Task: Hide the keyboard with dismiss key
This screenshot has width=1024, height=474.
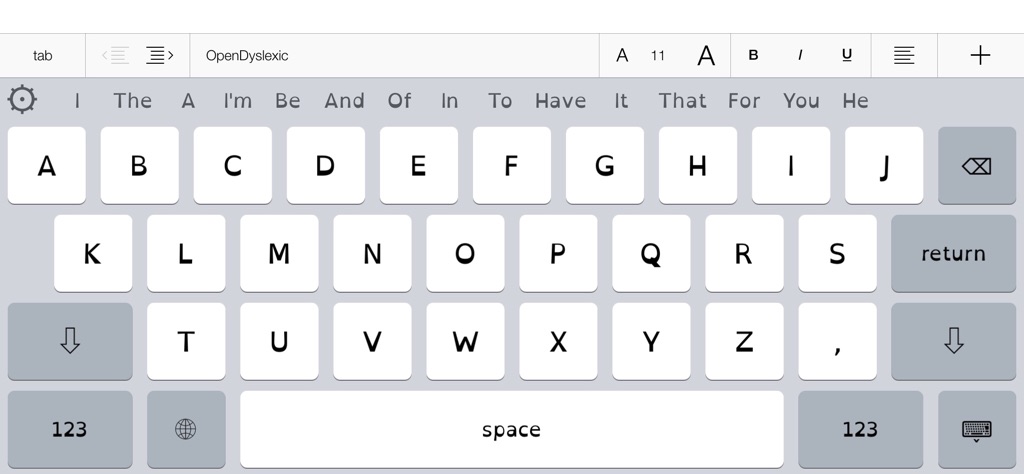Action: coord(976,429)
